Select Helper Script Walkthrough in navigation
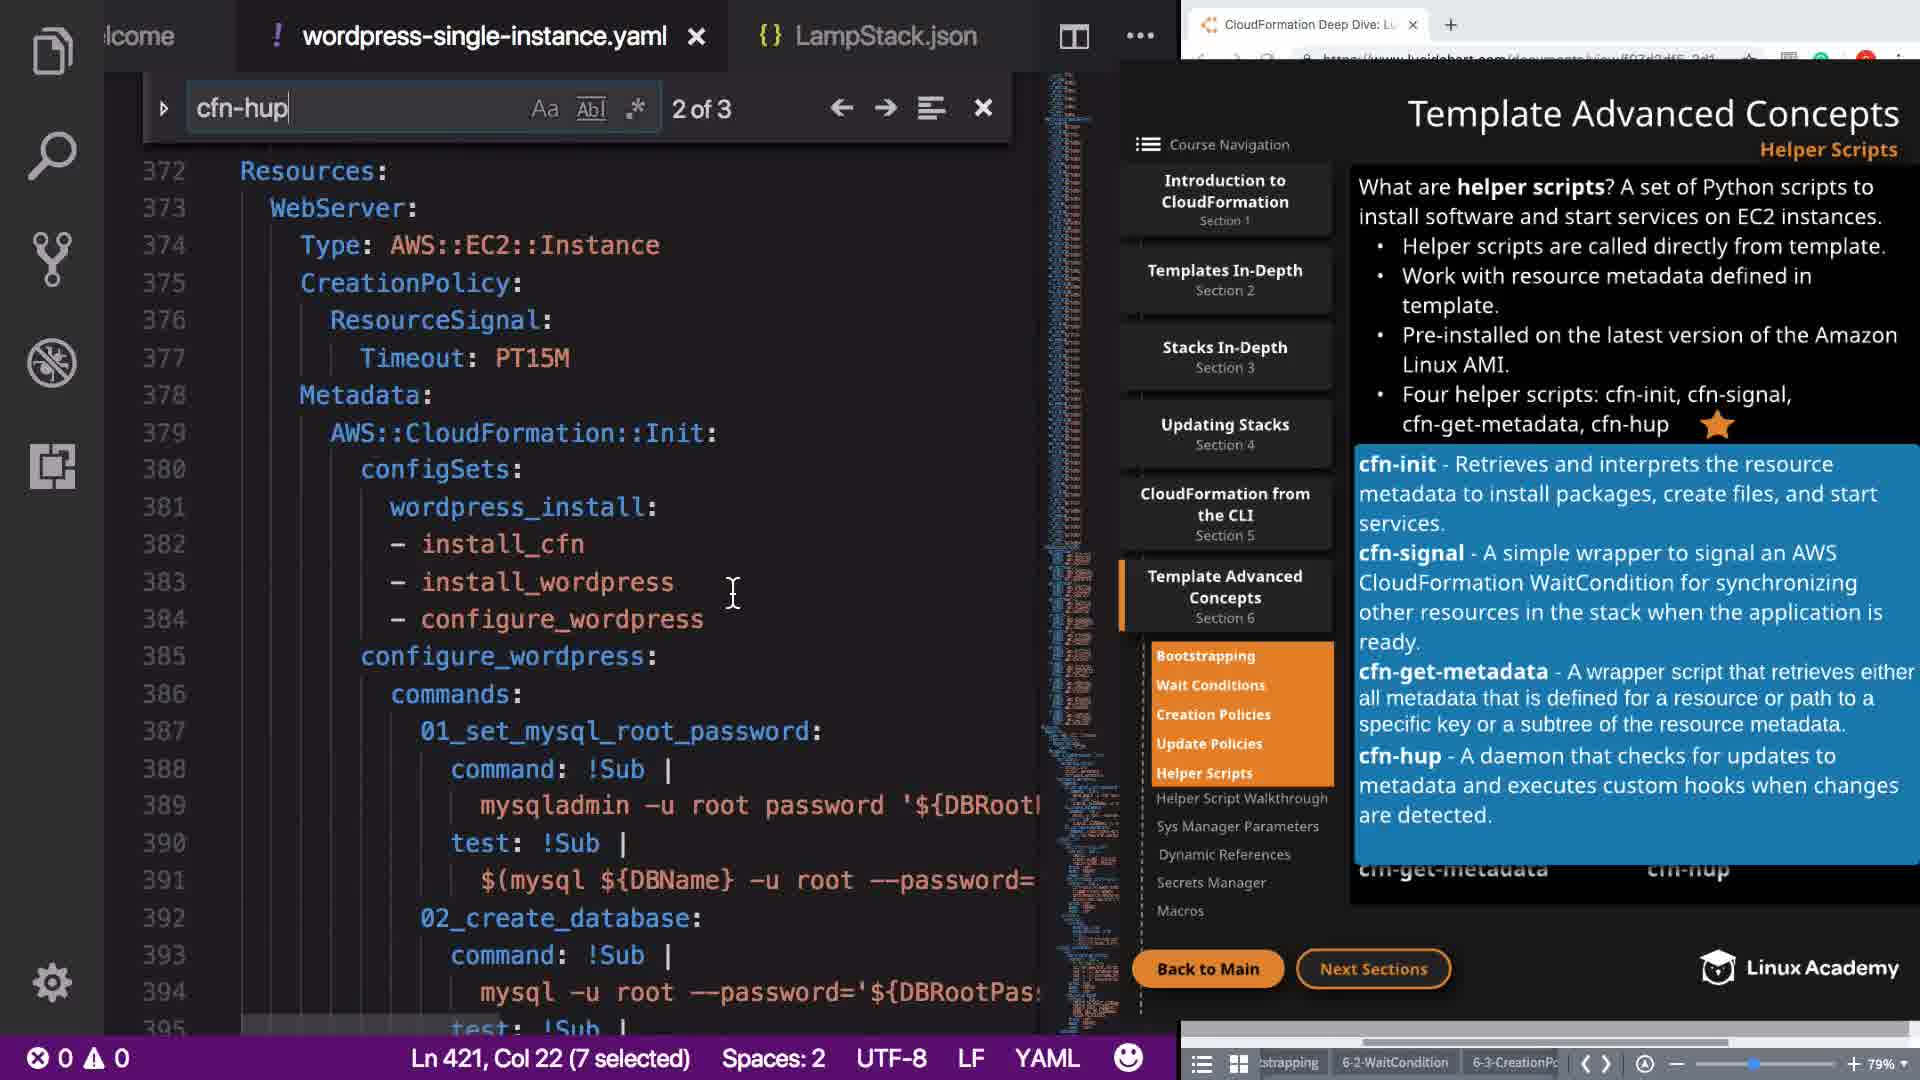Screen dimensions: 1920x1080 [x=1241, y=798]
